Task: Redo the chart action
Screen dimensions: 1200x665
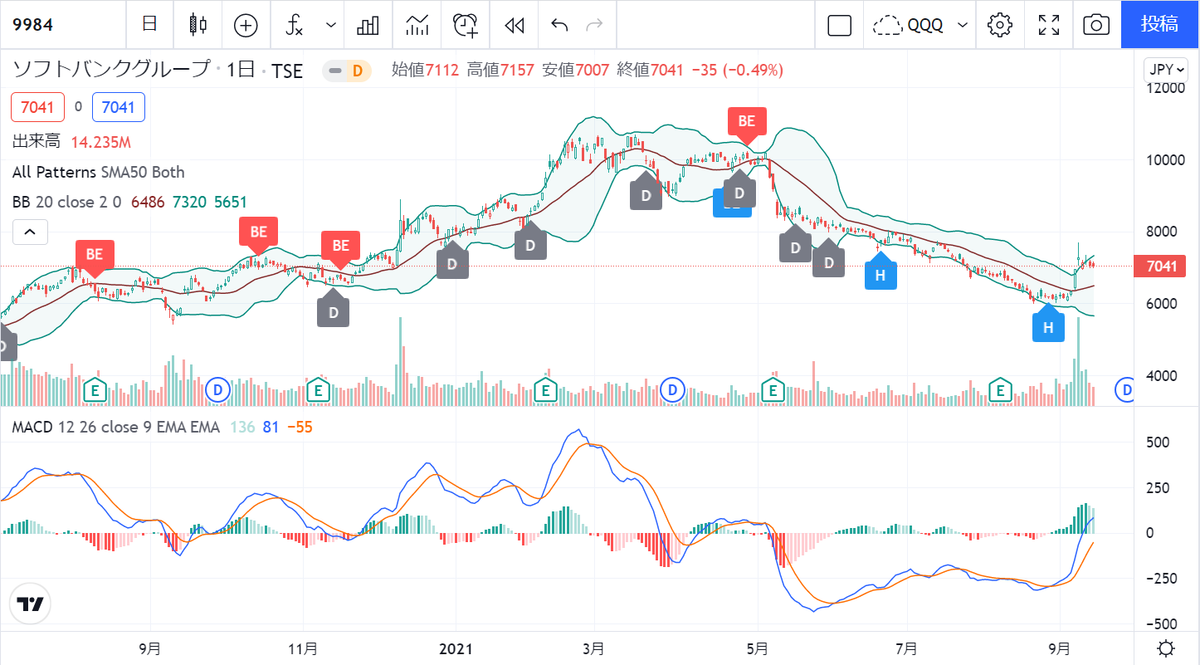Action: tap(594, 24)
